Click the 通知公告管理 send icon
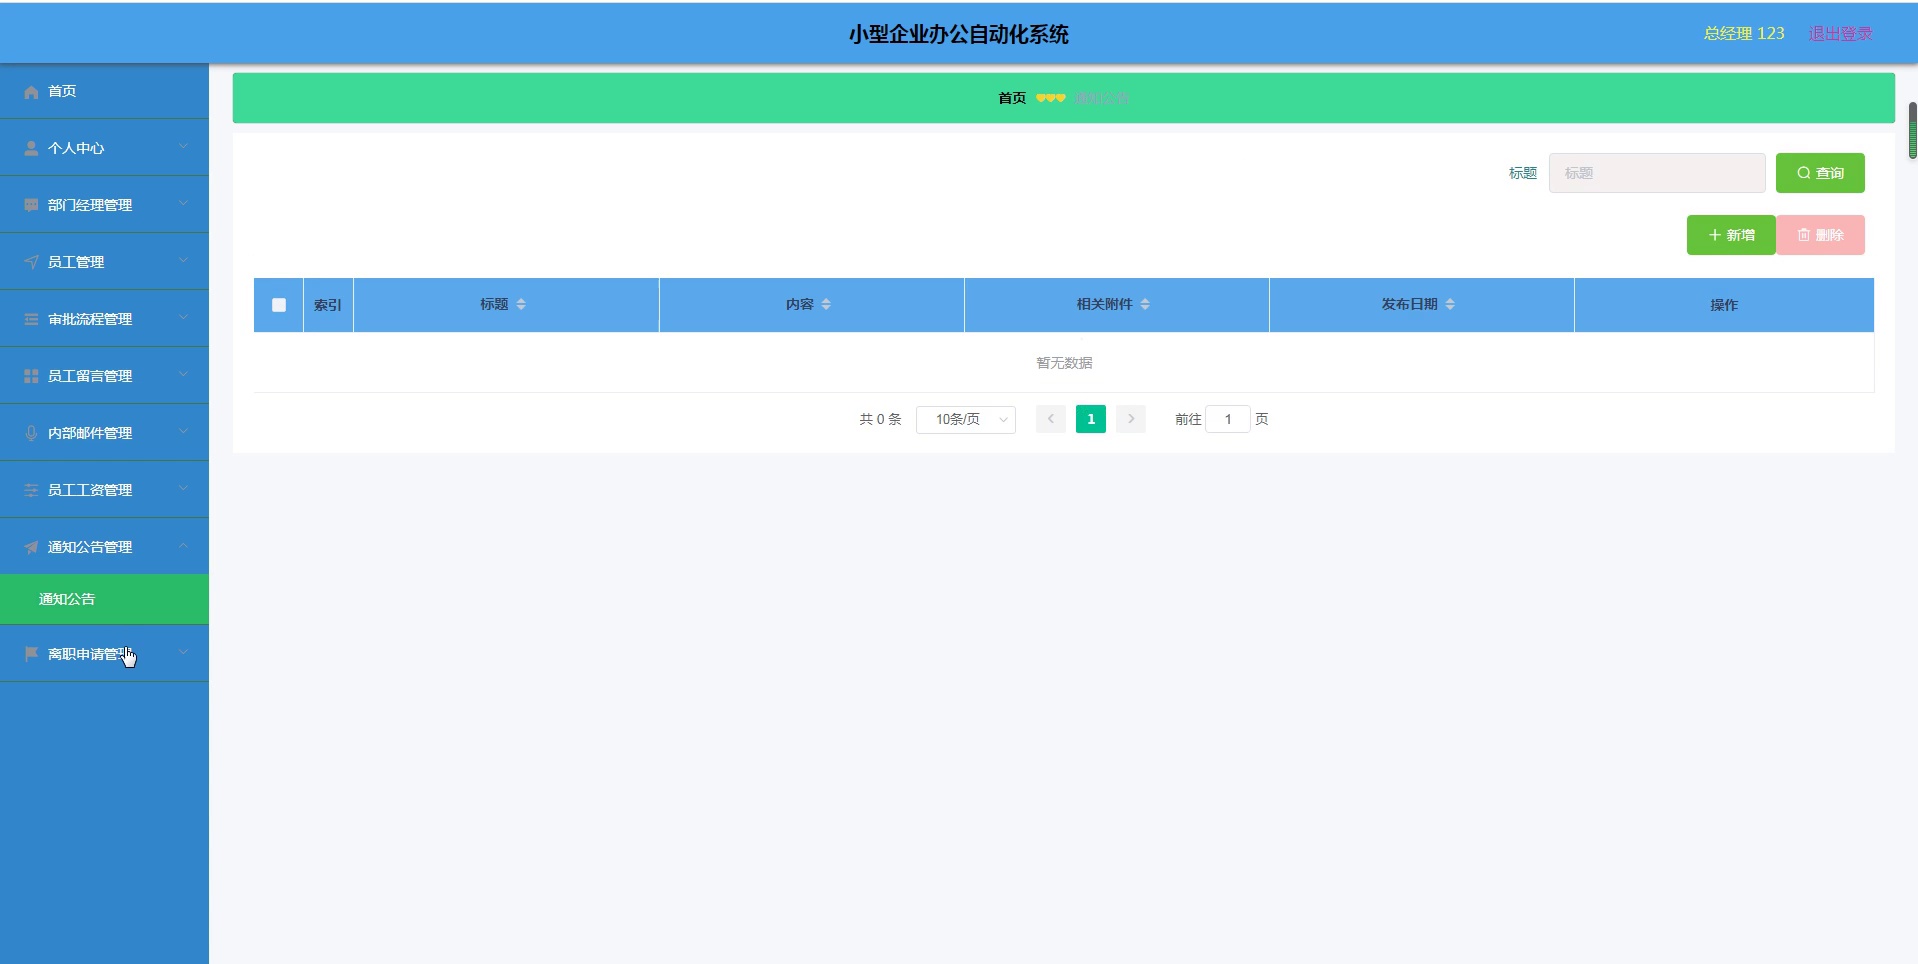The height and width of the screenshot is (964, 1918). (x=31, y=546)
